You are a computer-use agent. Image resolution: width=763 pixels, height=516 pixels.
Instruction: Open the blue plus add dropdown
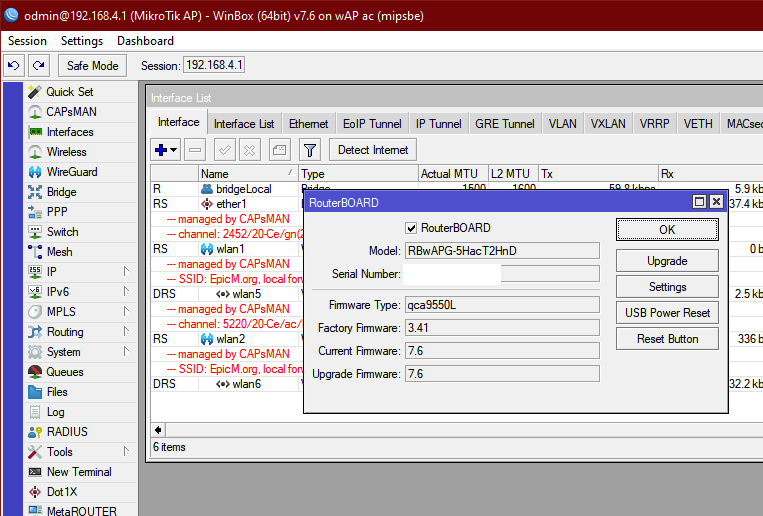coord(165,150)
